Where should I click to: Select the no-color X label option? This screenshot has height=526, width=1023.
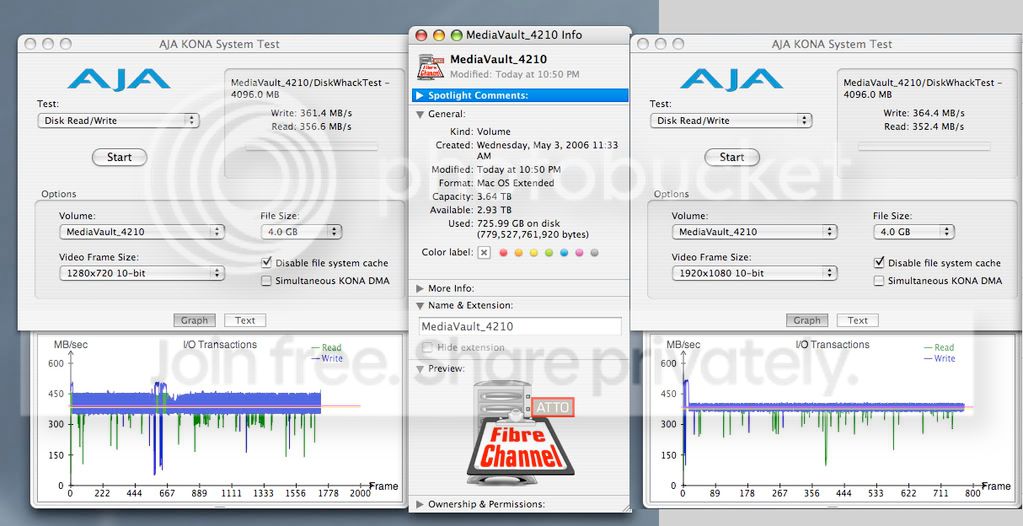point(483,253)
